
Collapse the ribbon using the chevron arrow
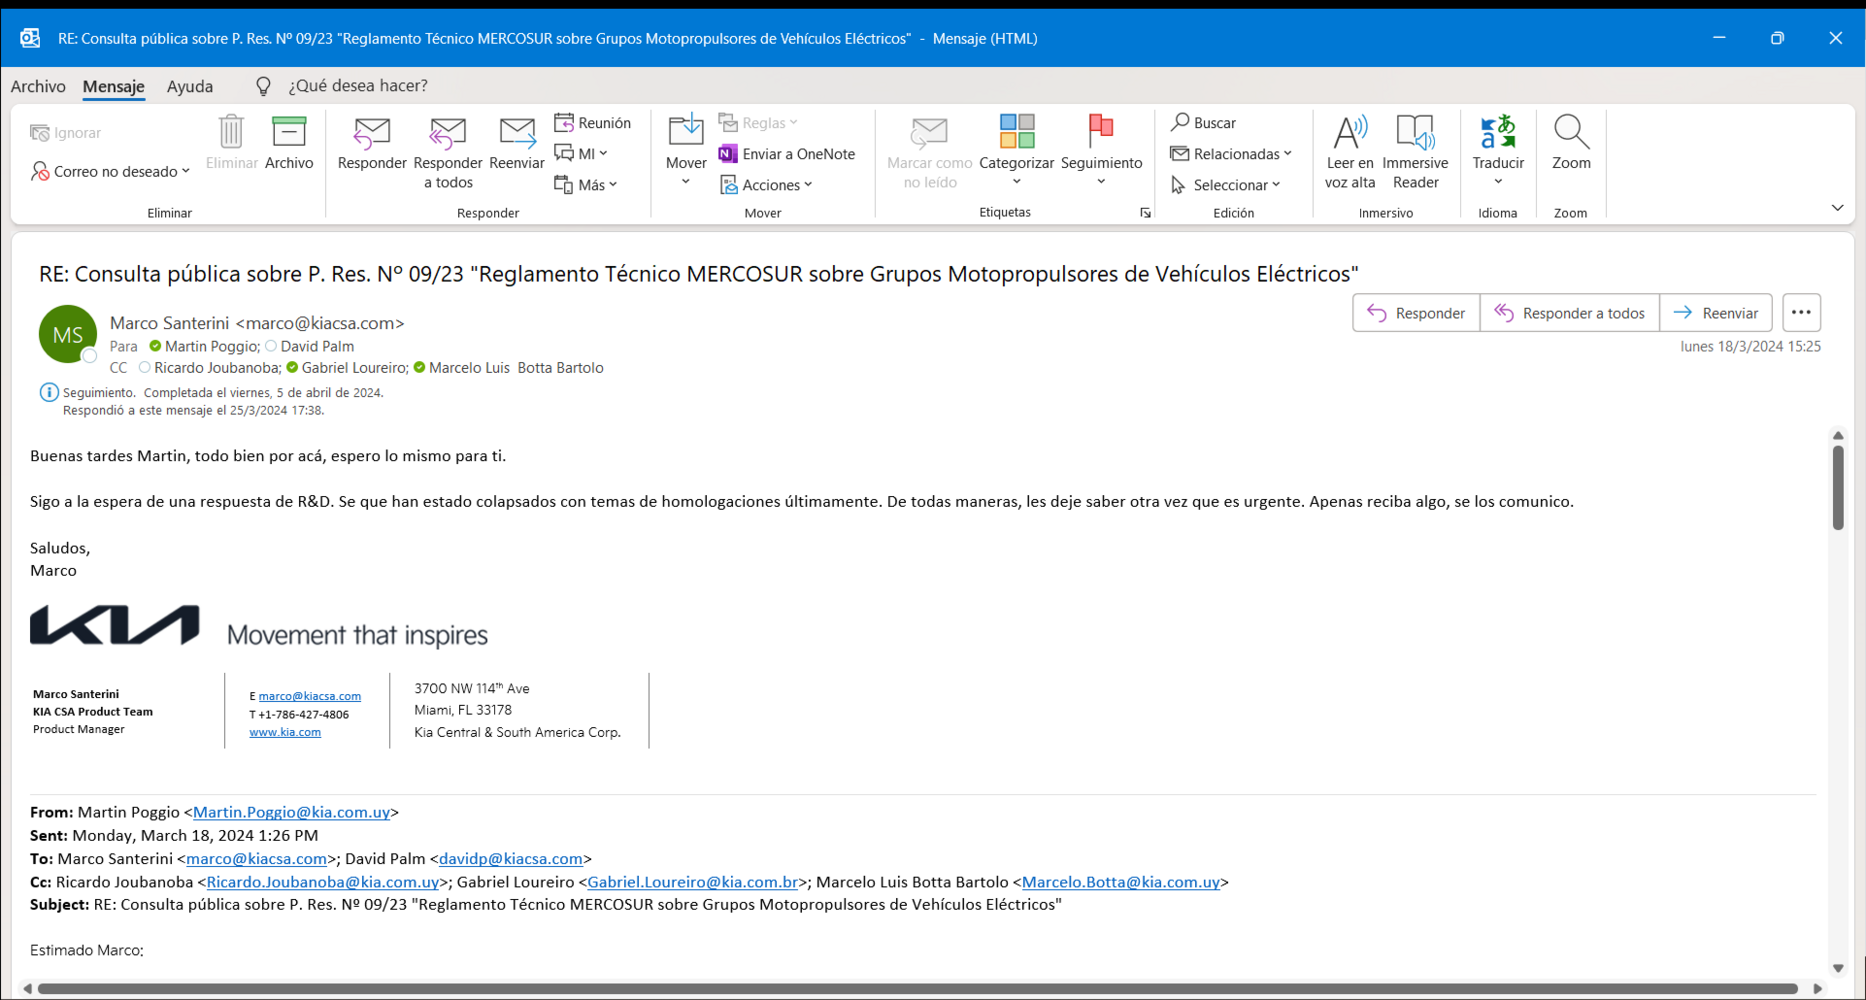(1837, 208)
